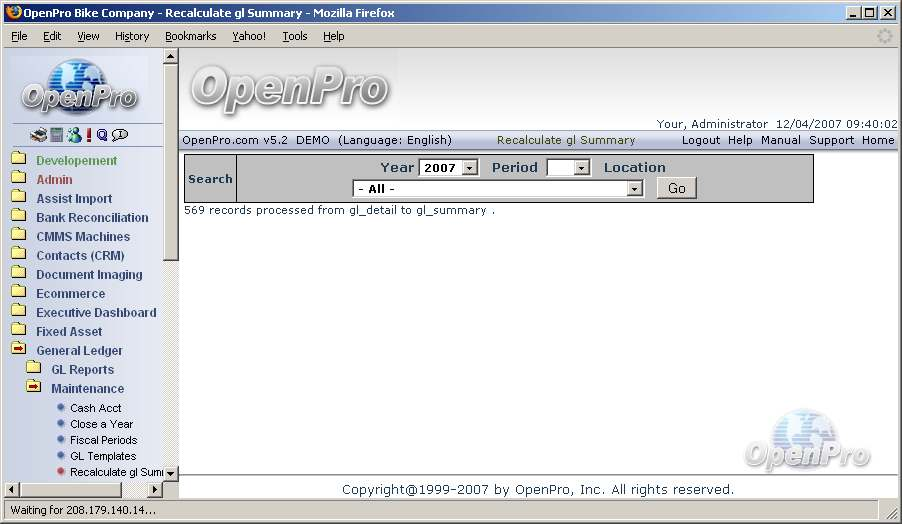
Task: Expand the Location dropdown showing All
Action: tap(497, 188)
